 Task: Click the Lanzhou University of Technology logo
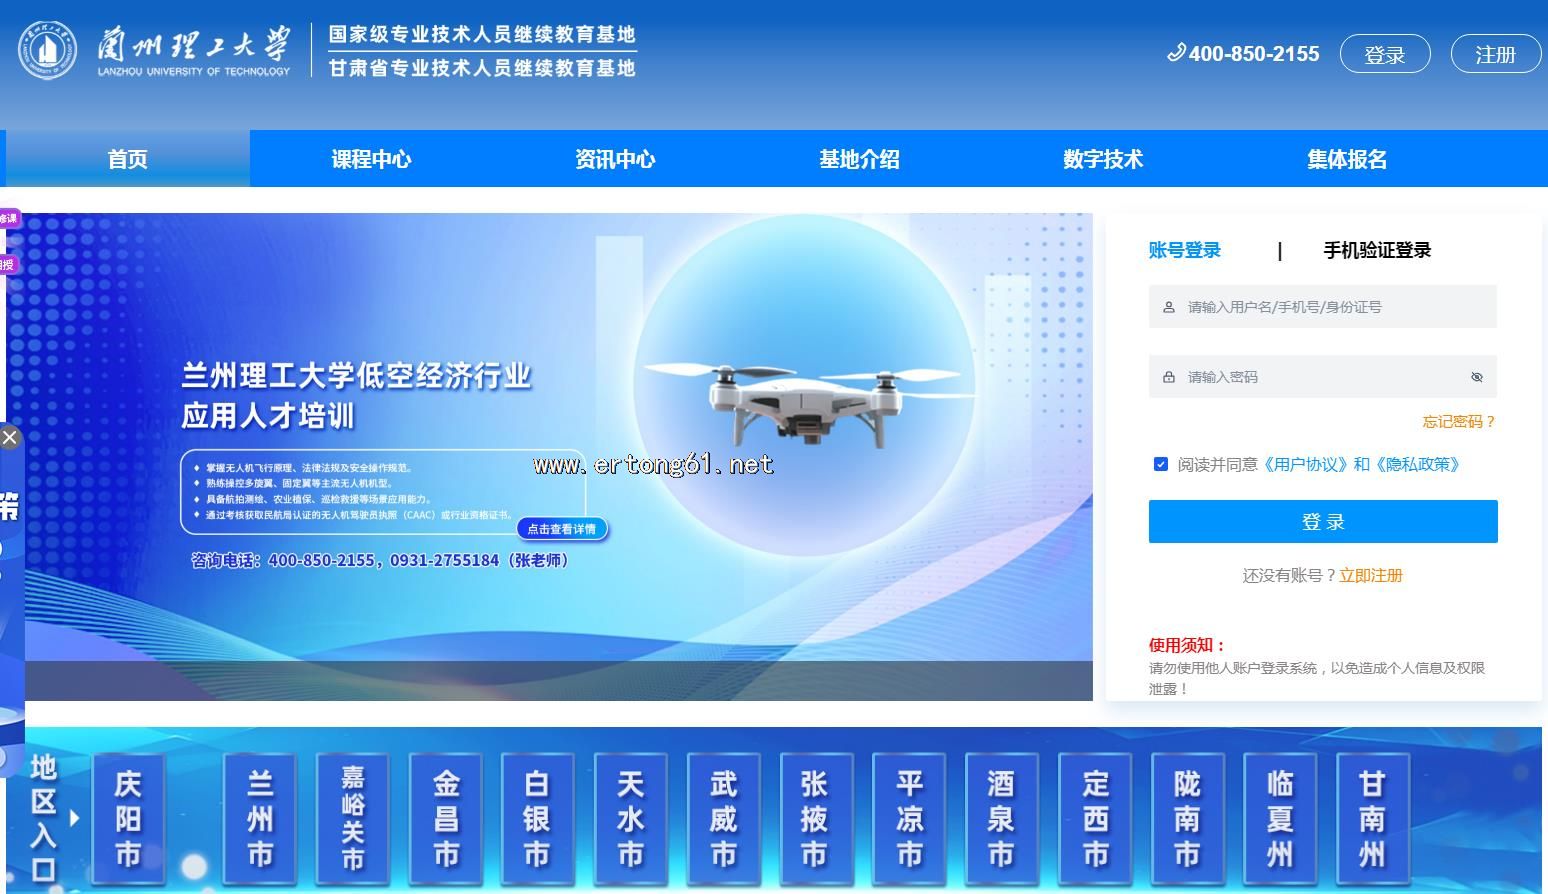click(x=155, y=50)
